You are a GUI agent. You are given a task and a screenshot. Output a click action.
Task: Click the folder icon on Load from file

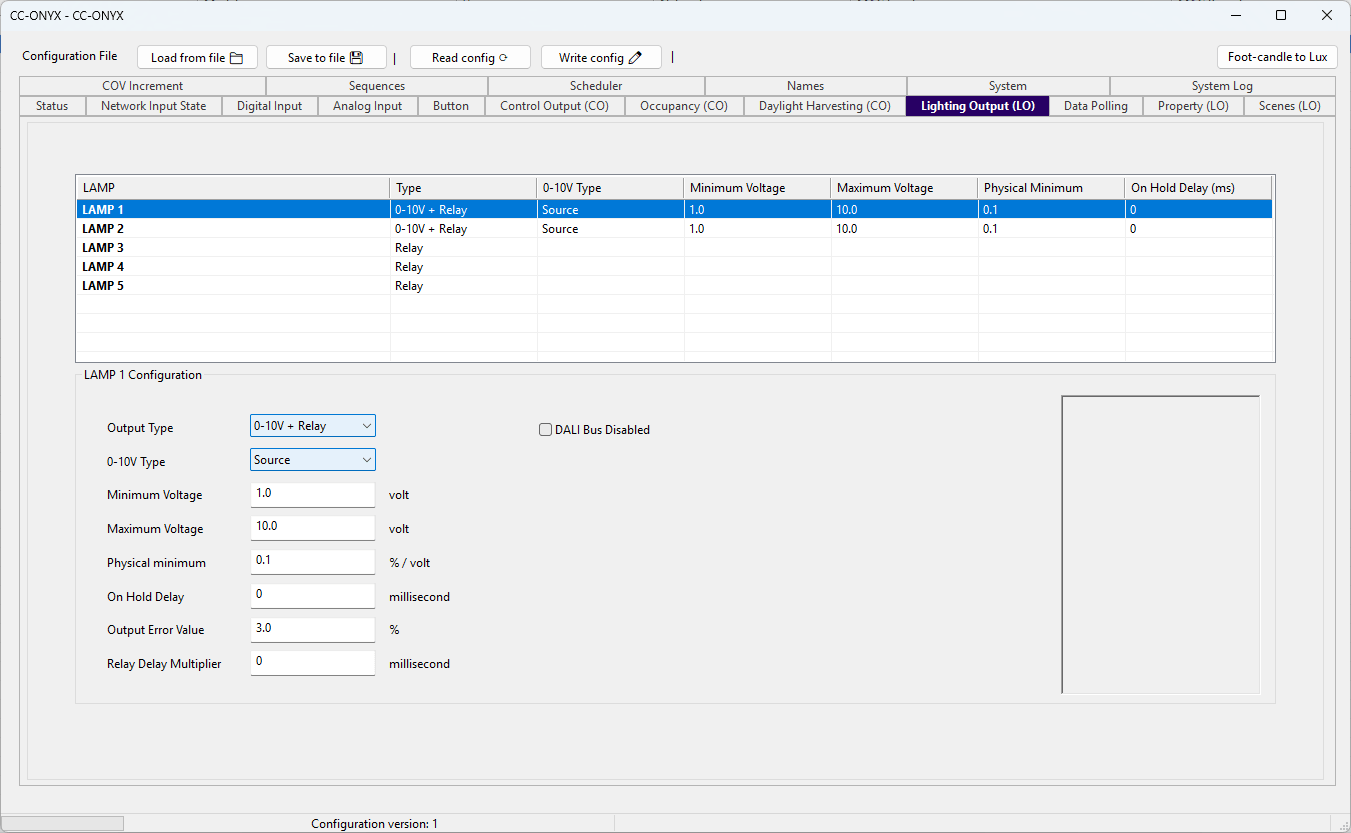coord(237,58)
